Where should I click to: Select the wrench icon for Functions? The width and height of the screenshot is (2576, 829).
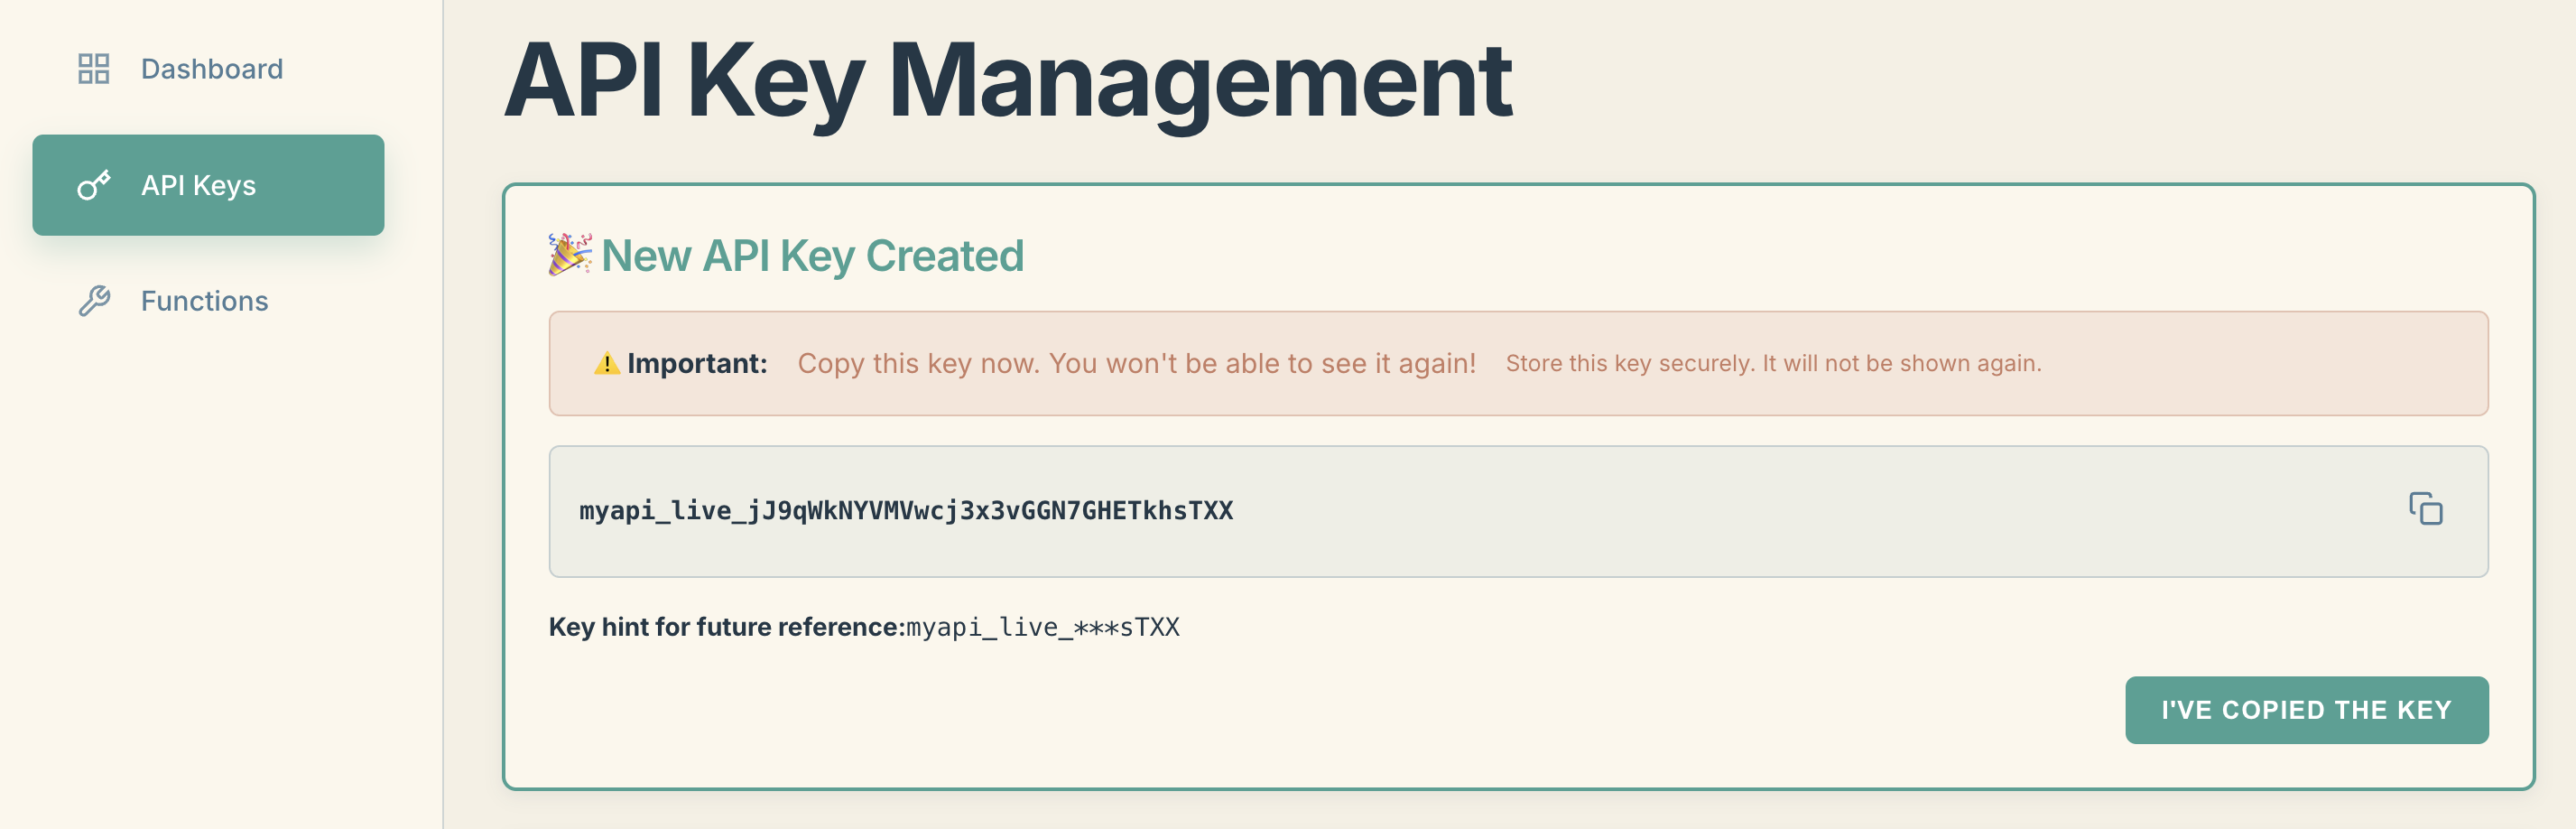point(93,300)
